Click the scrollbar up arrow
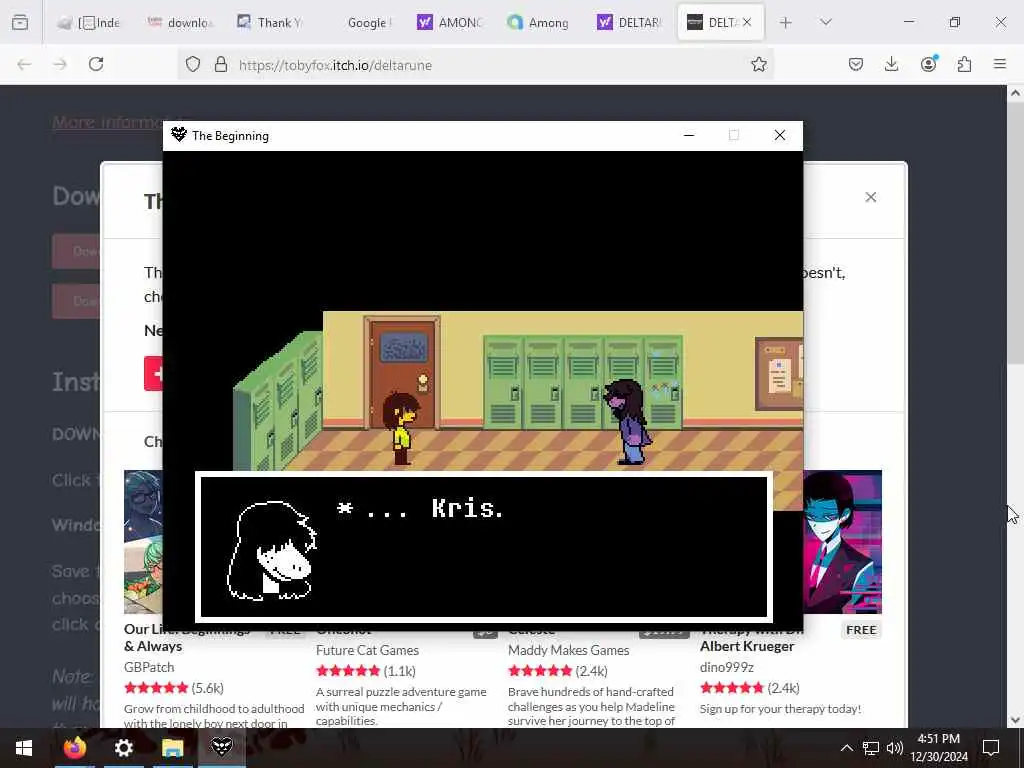 (1015, 93)
